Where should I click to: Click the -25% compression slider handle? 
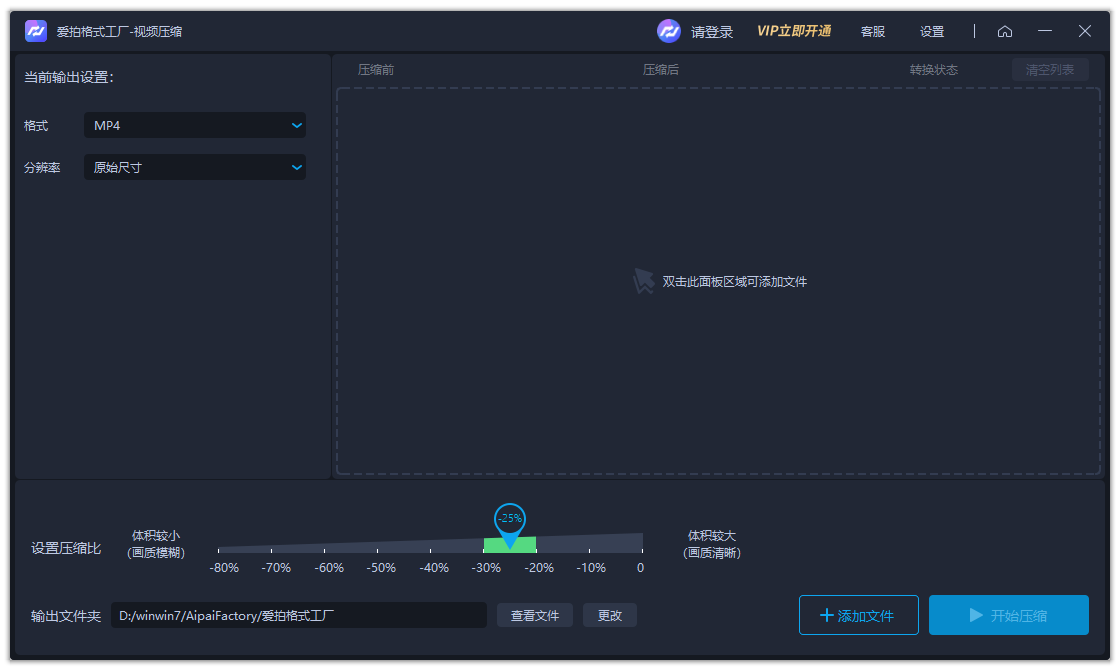(x=509, y=525)
